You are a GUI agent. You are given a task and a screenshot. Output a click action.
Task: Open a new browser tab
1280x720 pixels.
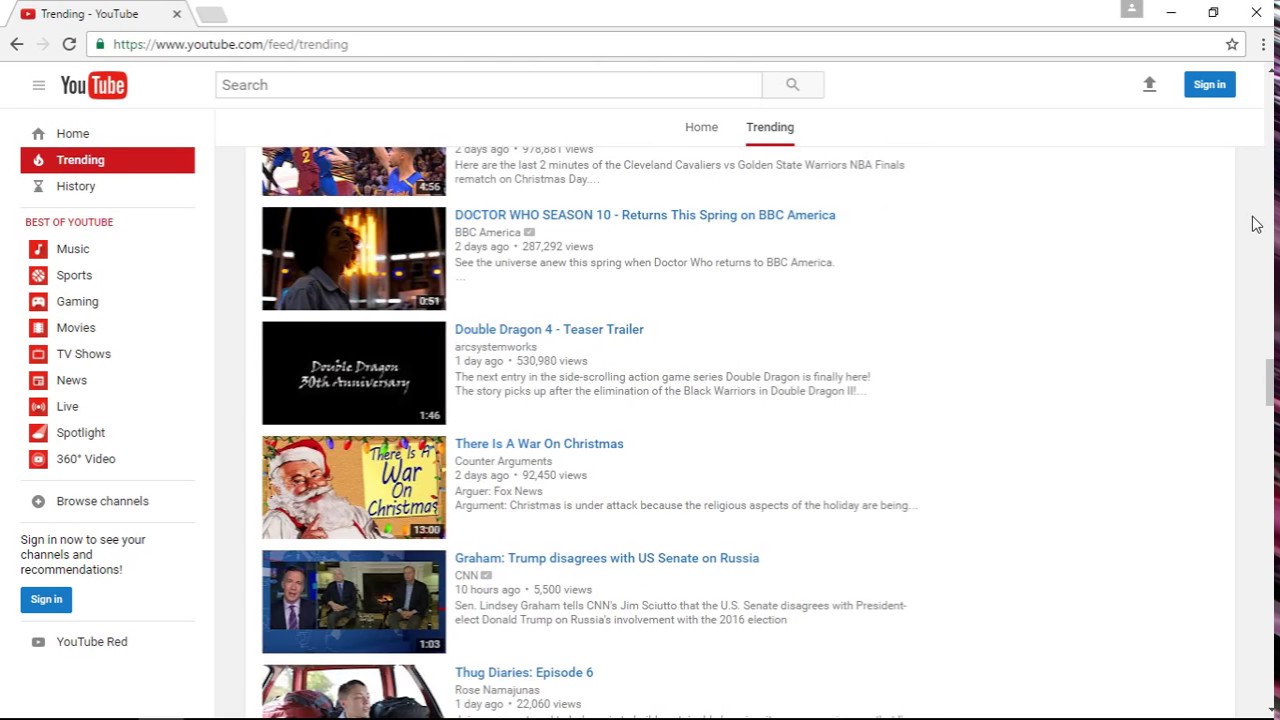[x=211, y=14]
